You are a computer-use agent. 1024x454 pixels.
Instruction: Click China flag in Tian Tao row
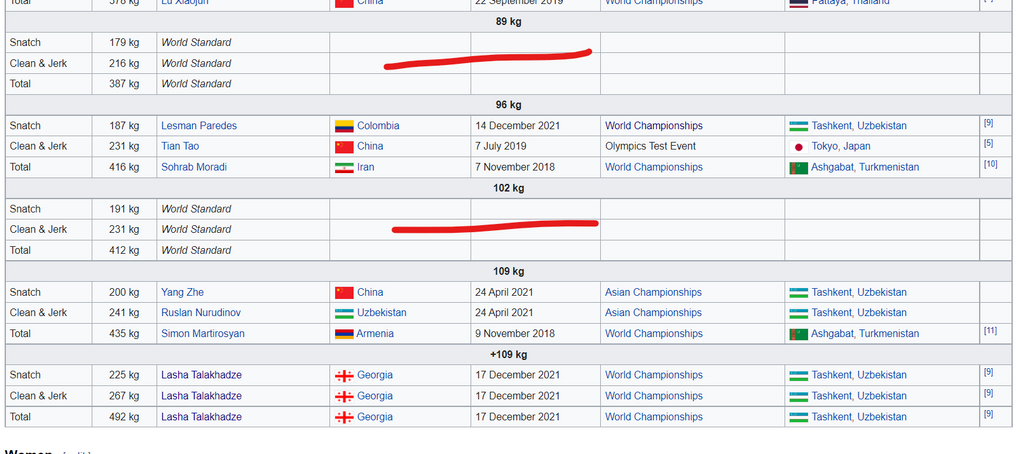[x=344, y=147]
